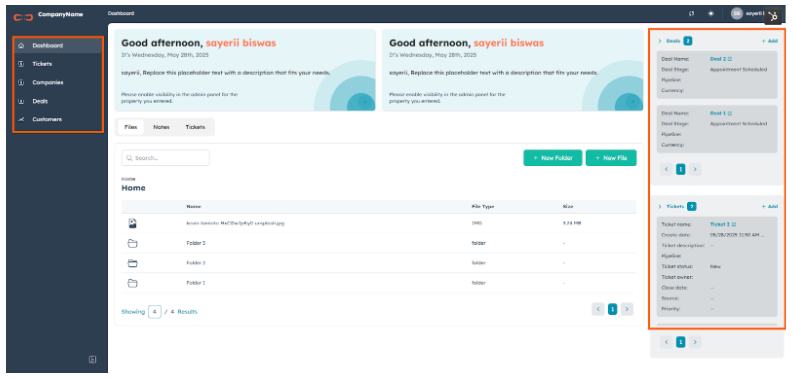Open the unsplash.jpg file name

[235, 223]
